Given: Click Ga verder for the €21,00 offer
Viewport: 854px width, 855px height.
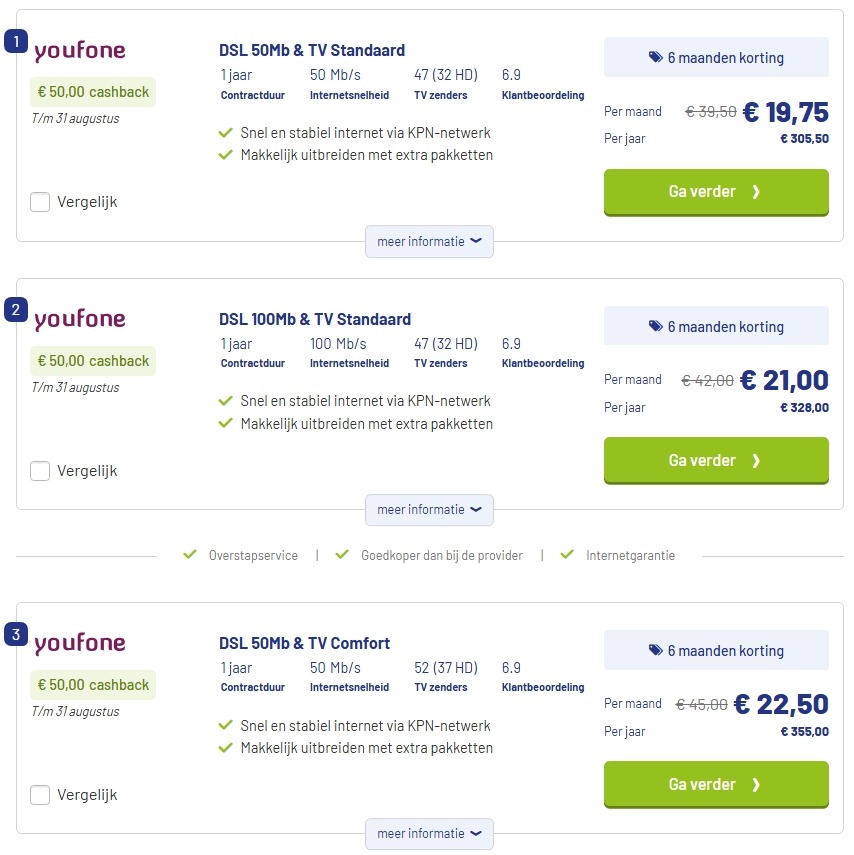Looking at the screenshot, I should pos(716,461).
